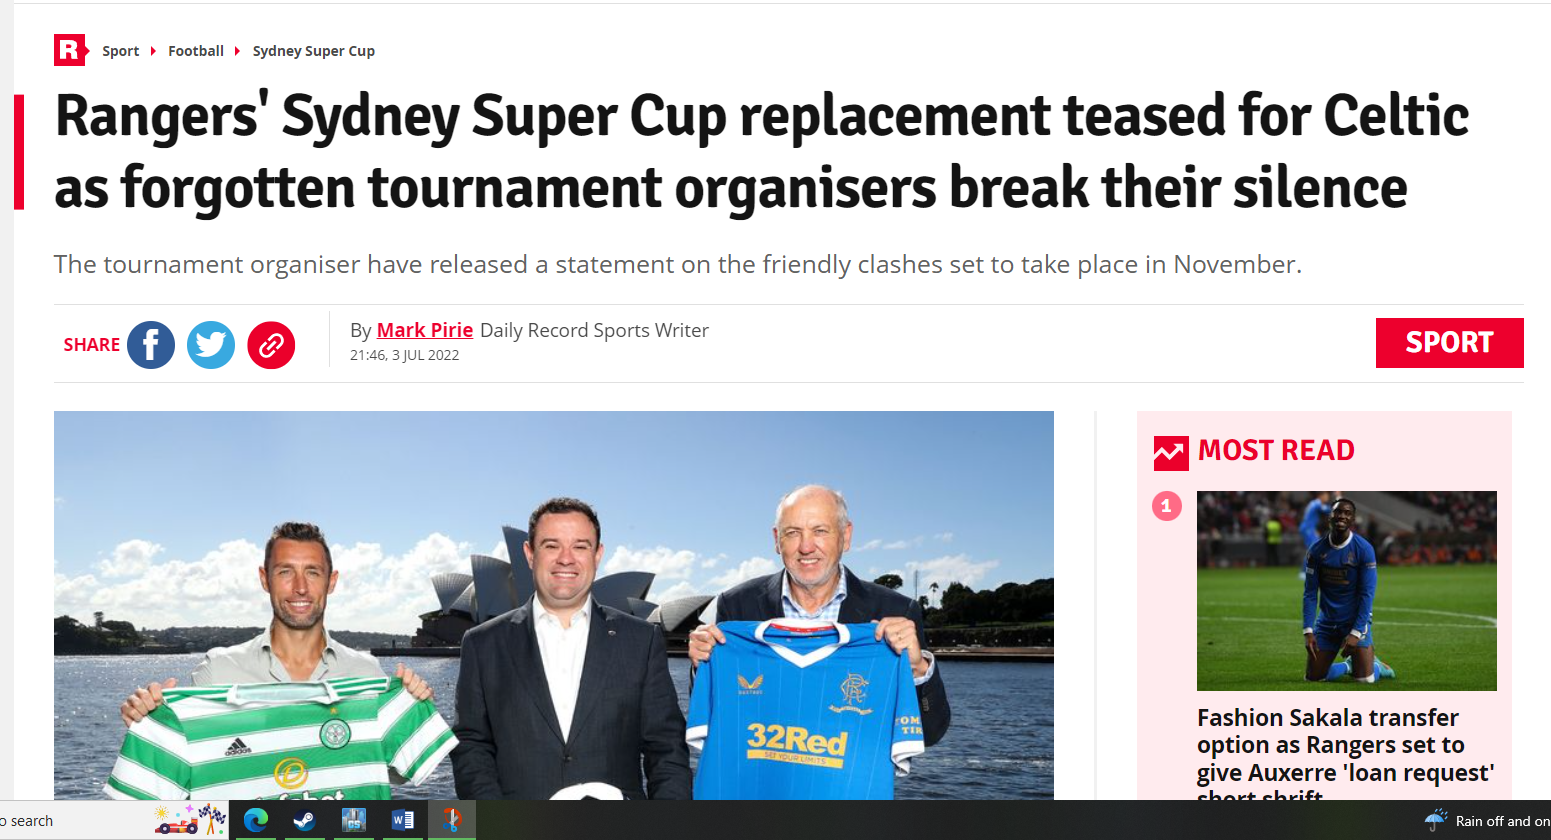Open the rain weather tray icon
1551x840 pixels.
[x=1436, y=820]
